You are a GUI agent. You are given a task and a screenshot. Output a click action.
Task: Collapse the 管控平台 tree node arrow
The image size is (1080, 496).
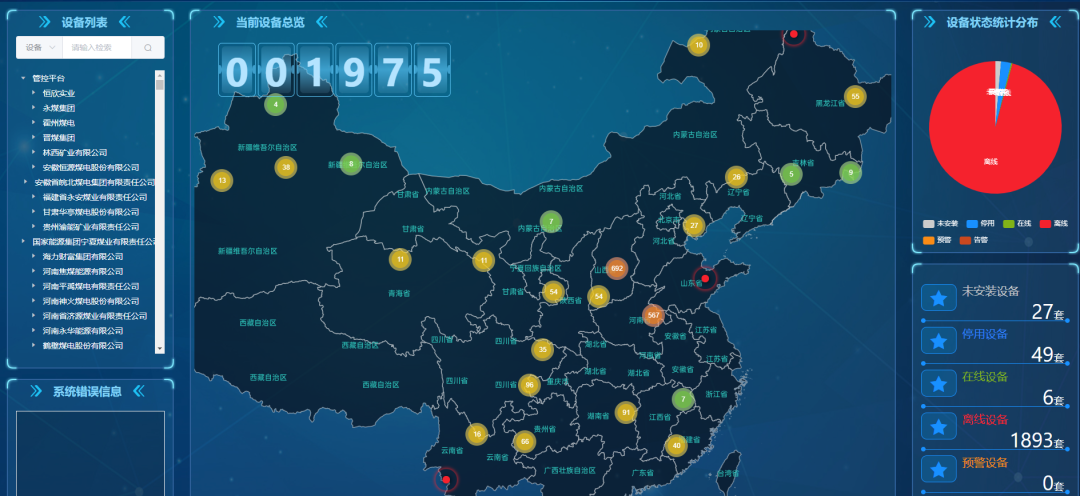23,78
